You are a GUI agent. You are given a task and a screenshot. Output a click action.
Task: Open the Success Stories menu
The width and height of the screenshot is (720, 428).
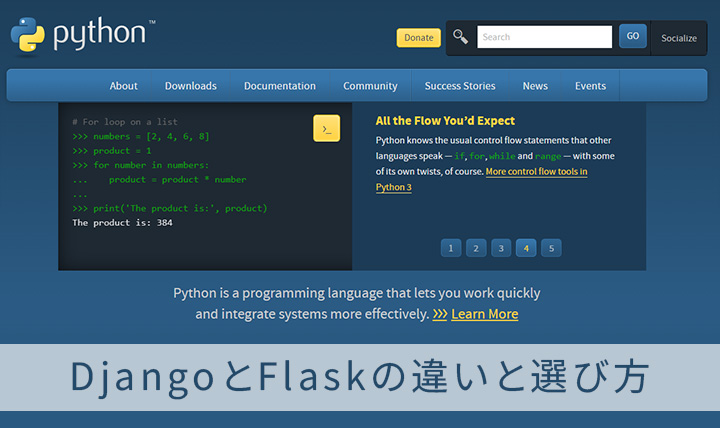coord(459,86)
